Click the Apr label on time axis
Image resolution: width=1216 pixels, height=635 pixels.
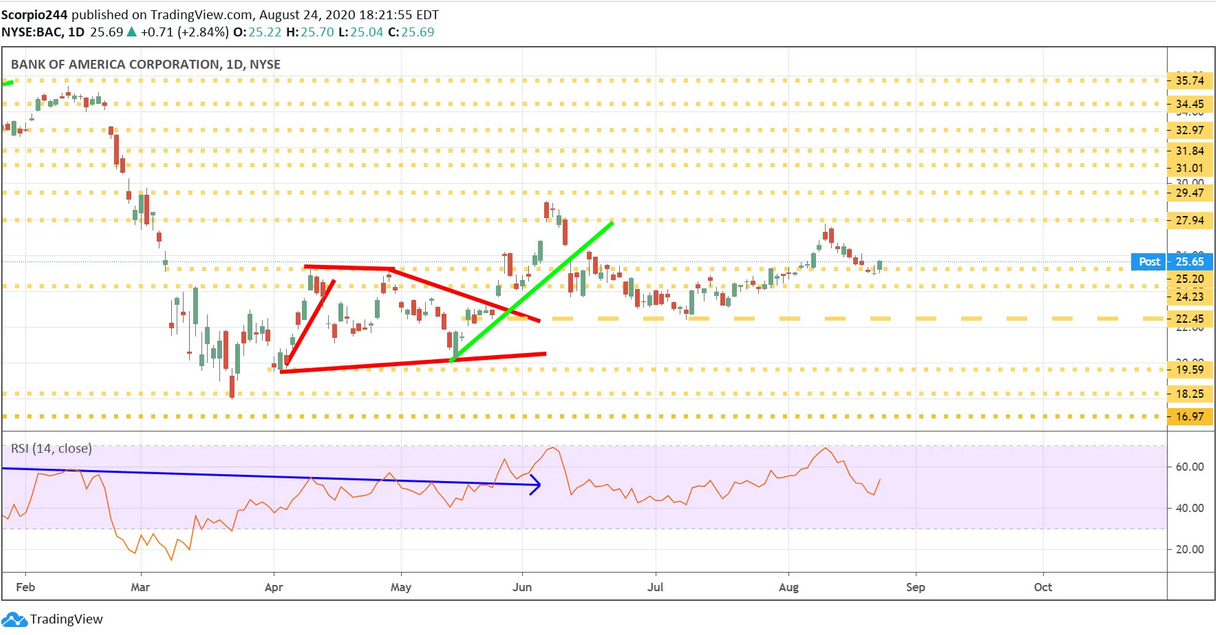pos(273,587)
